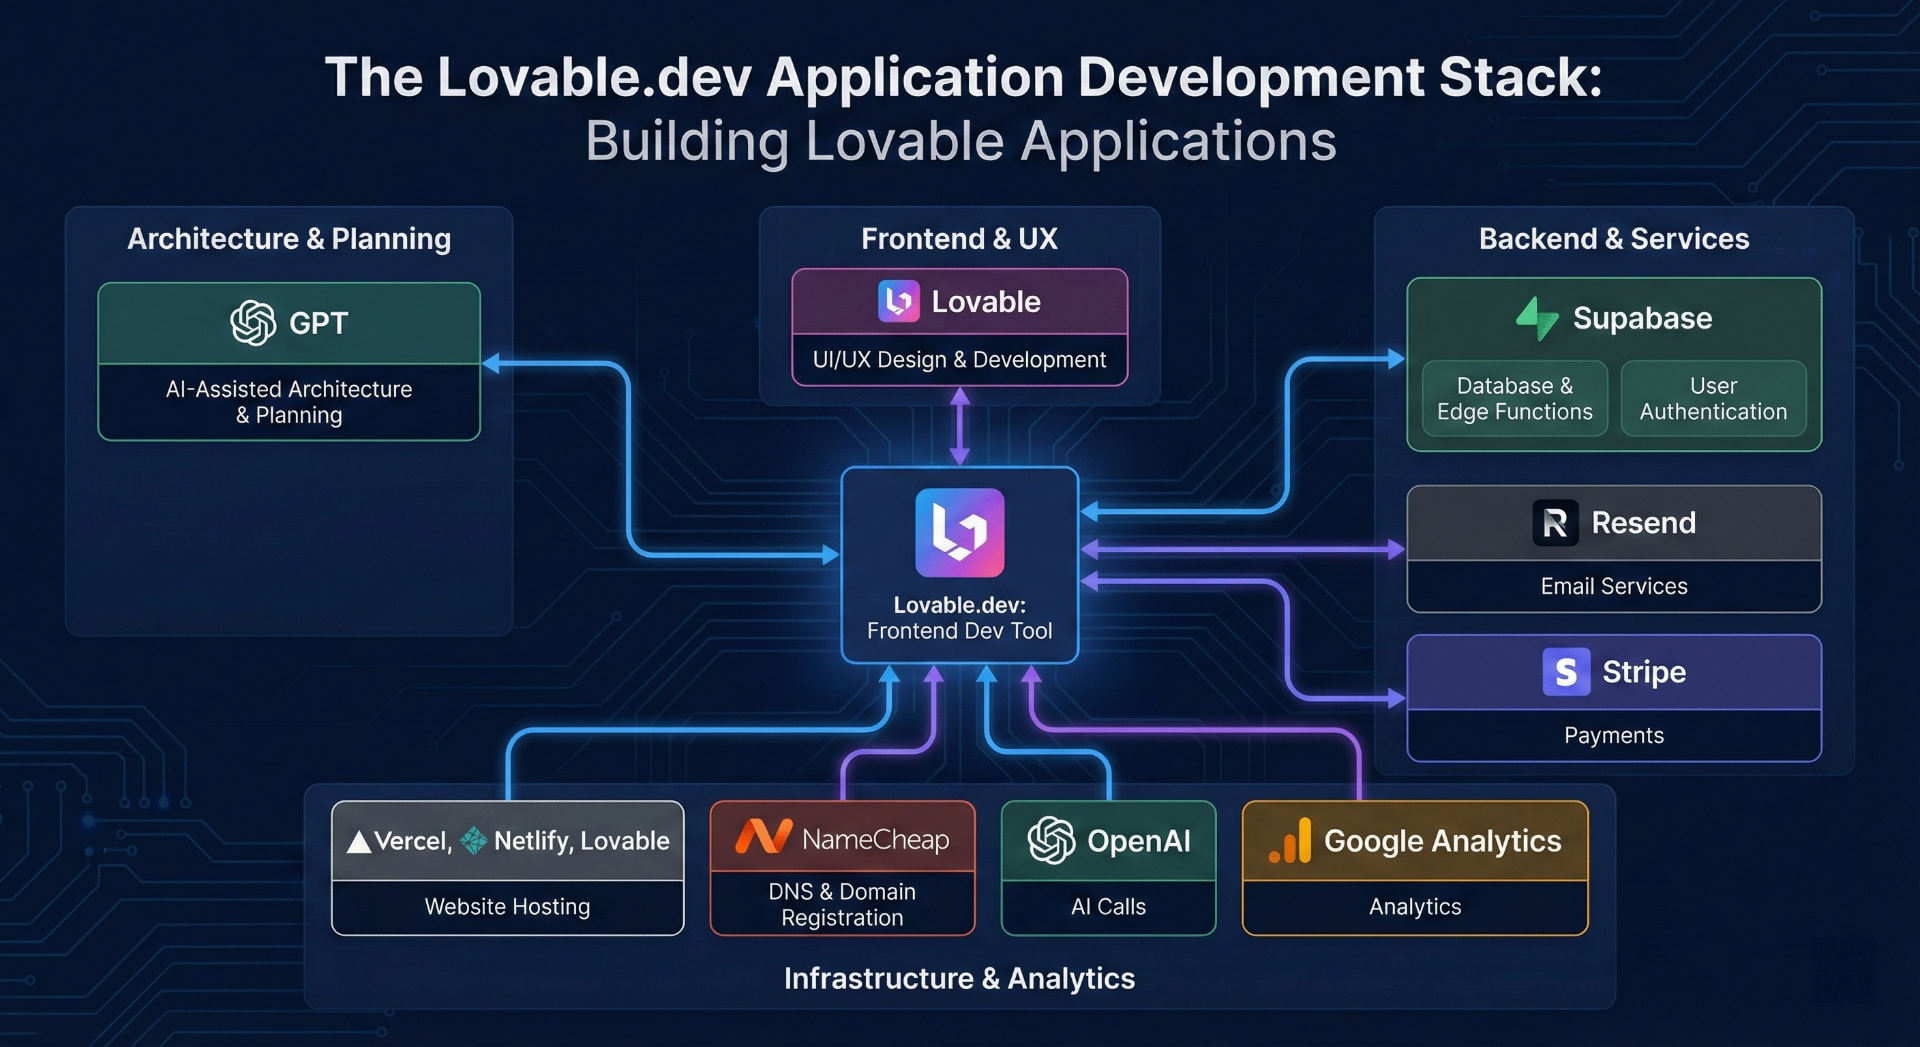
Task: Click the 'Netlify, Lovable' text
Action: (582, 841)
